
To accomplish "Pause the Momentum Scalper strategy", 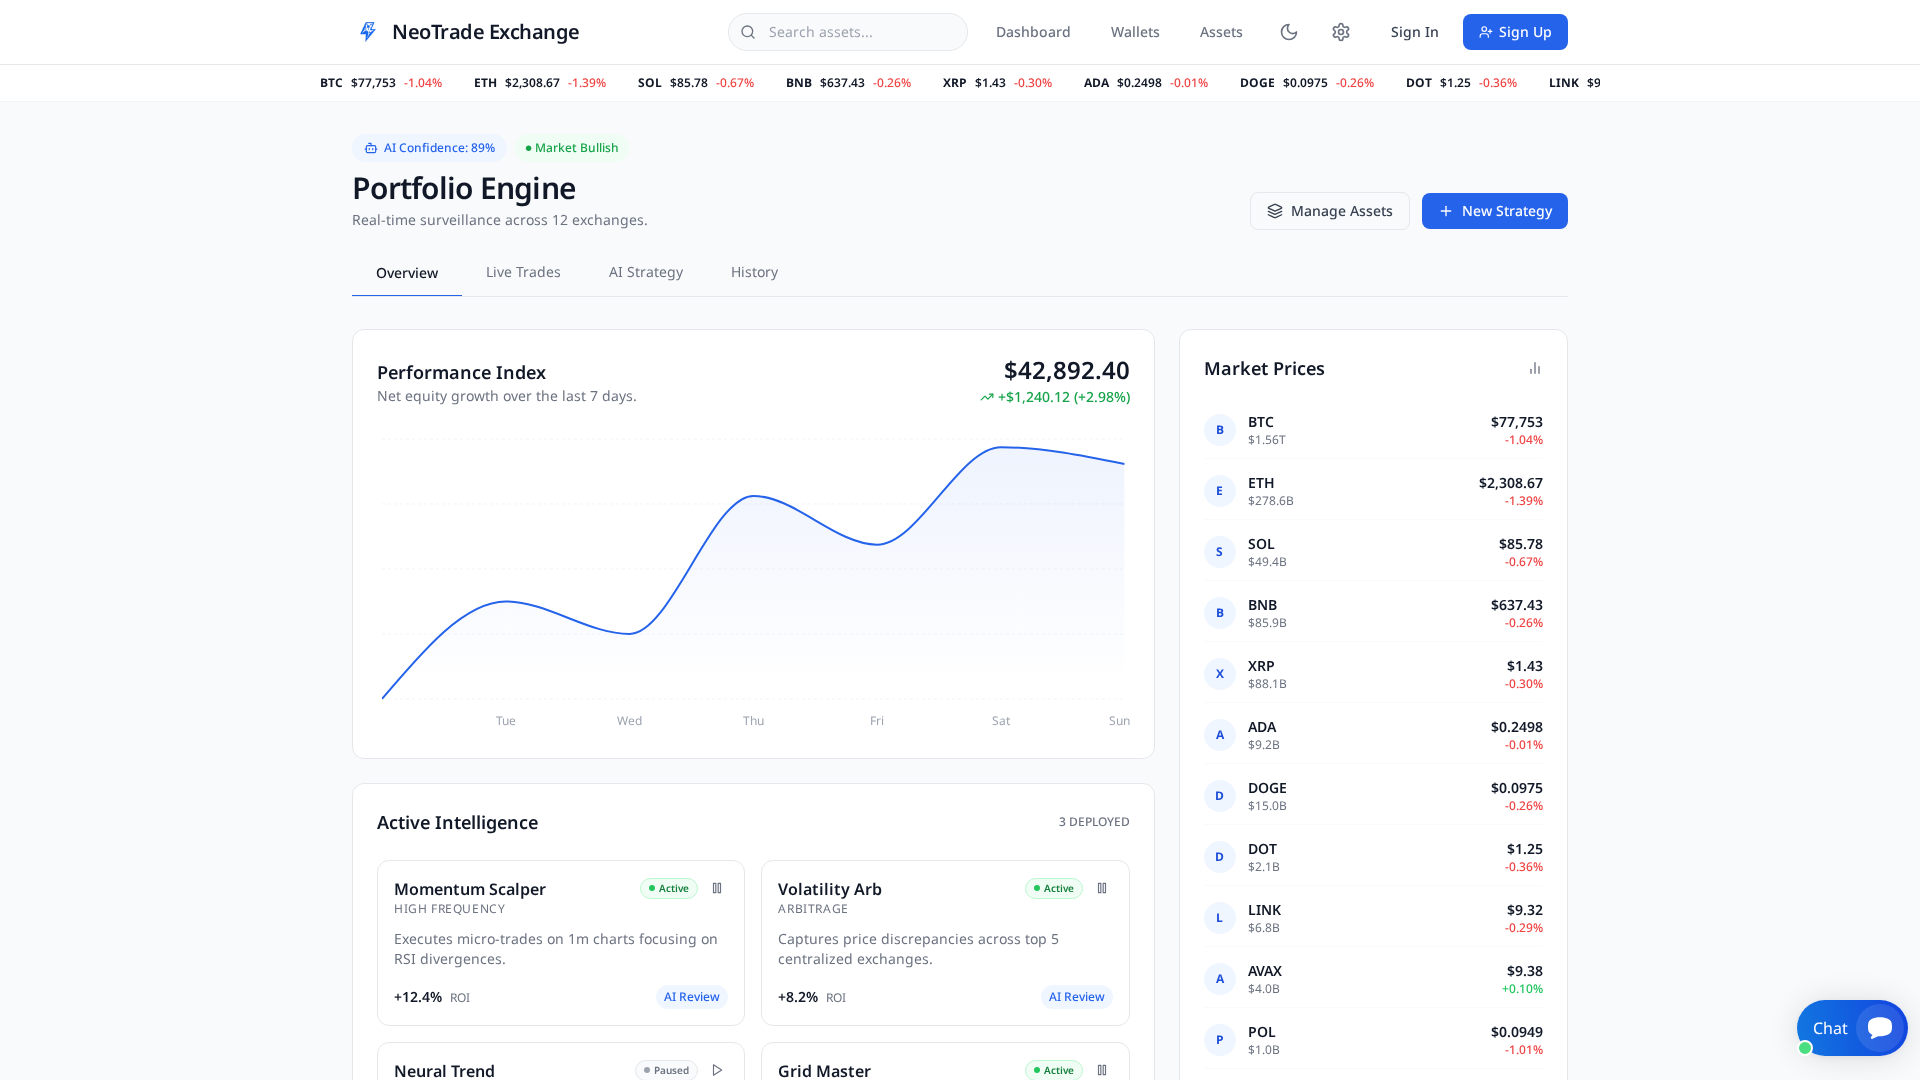I will [717, 888].
